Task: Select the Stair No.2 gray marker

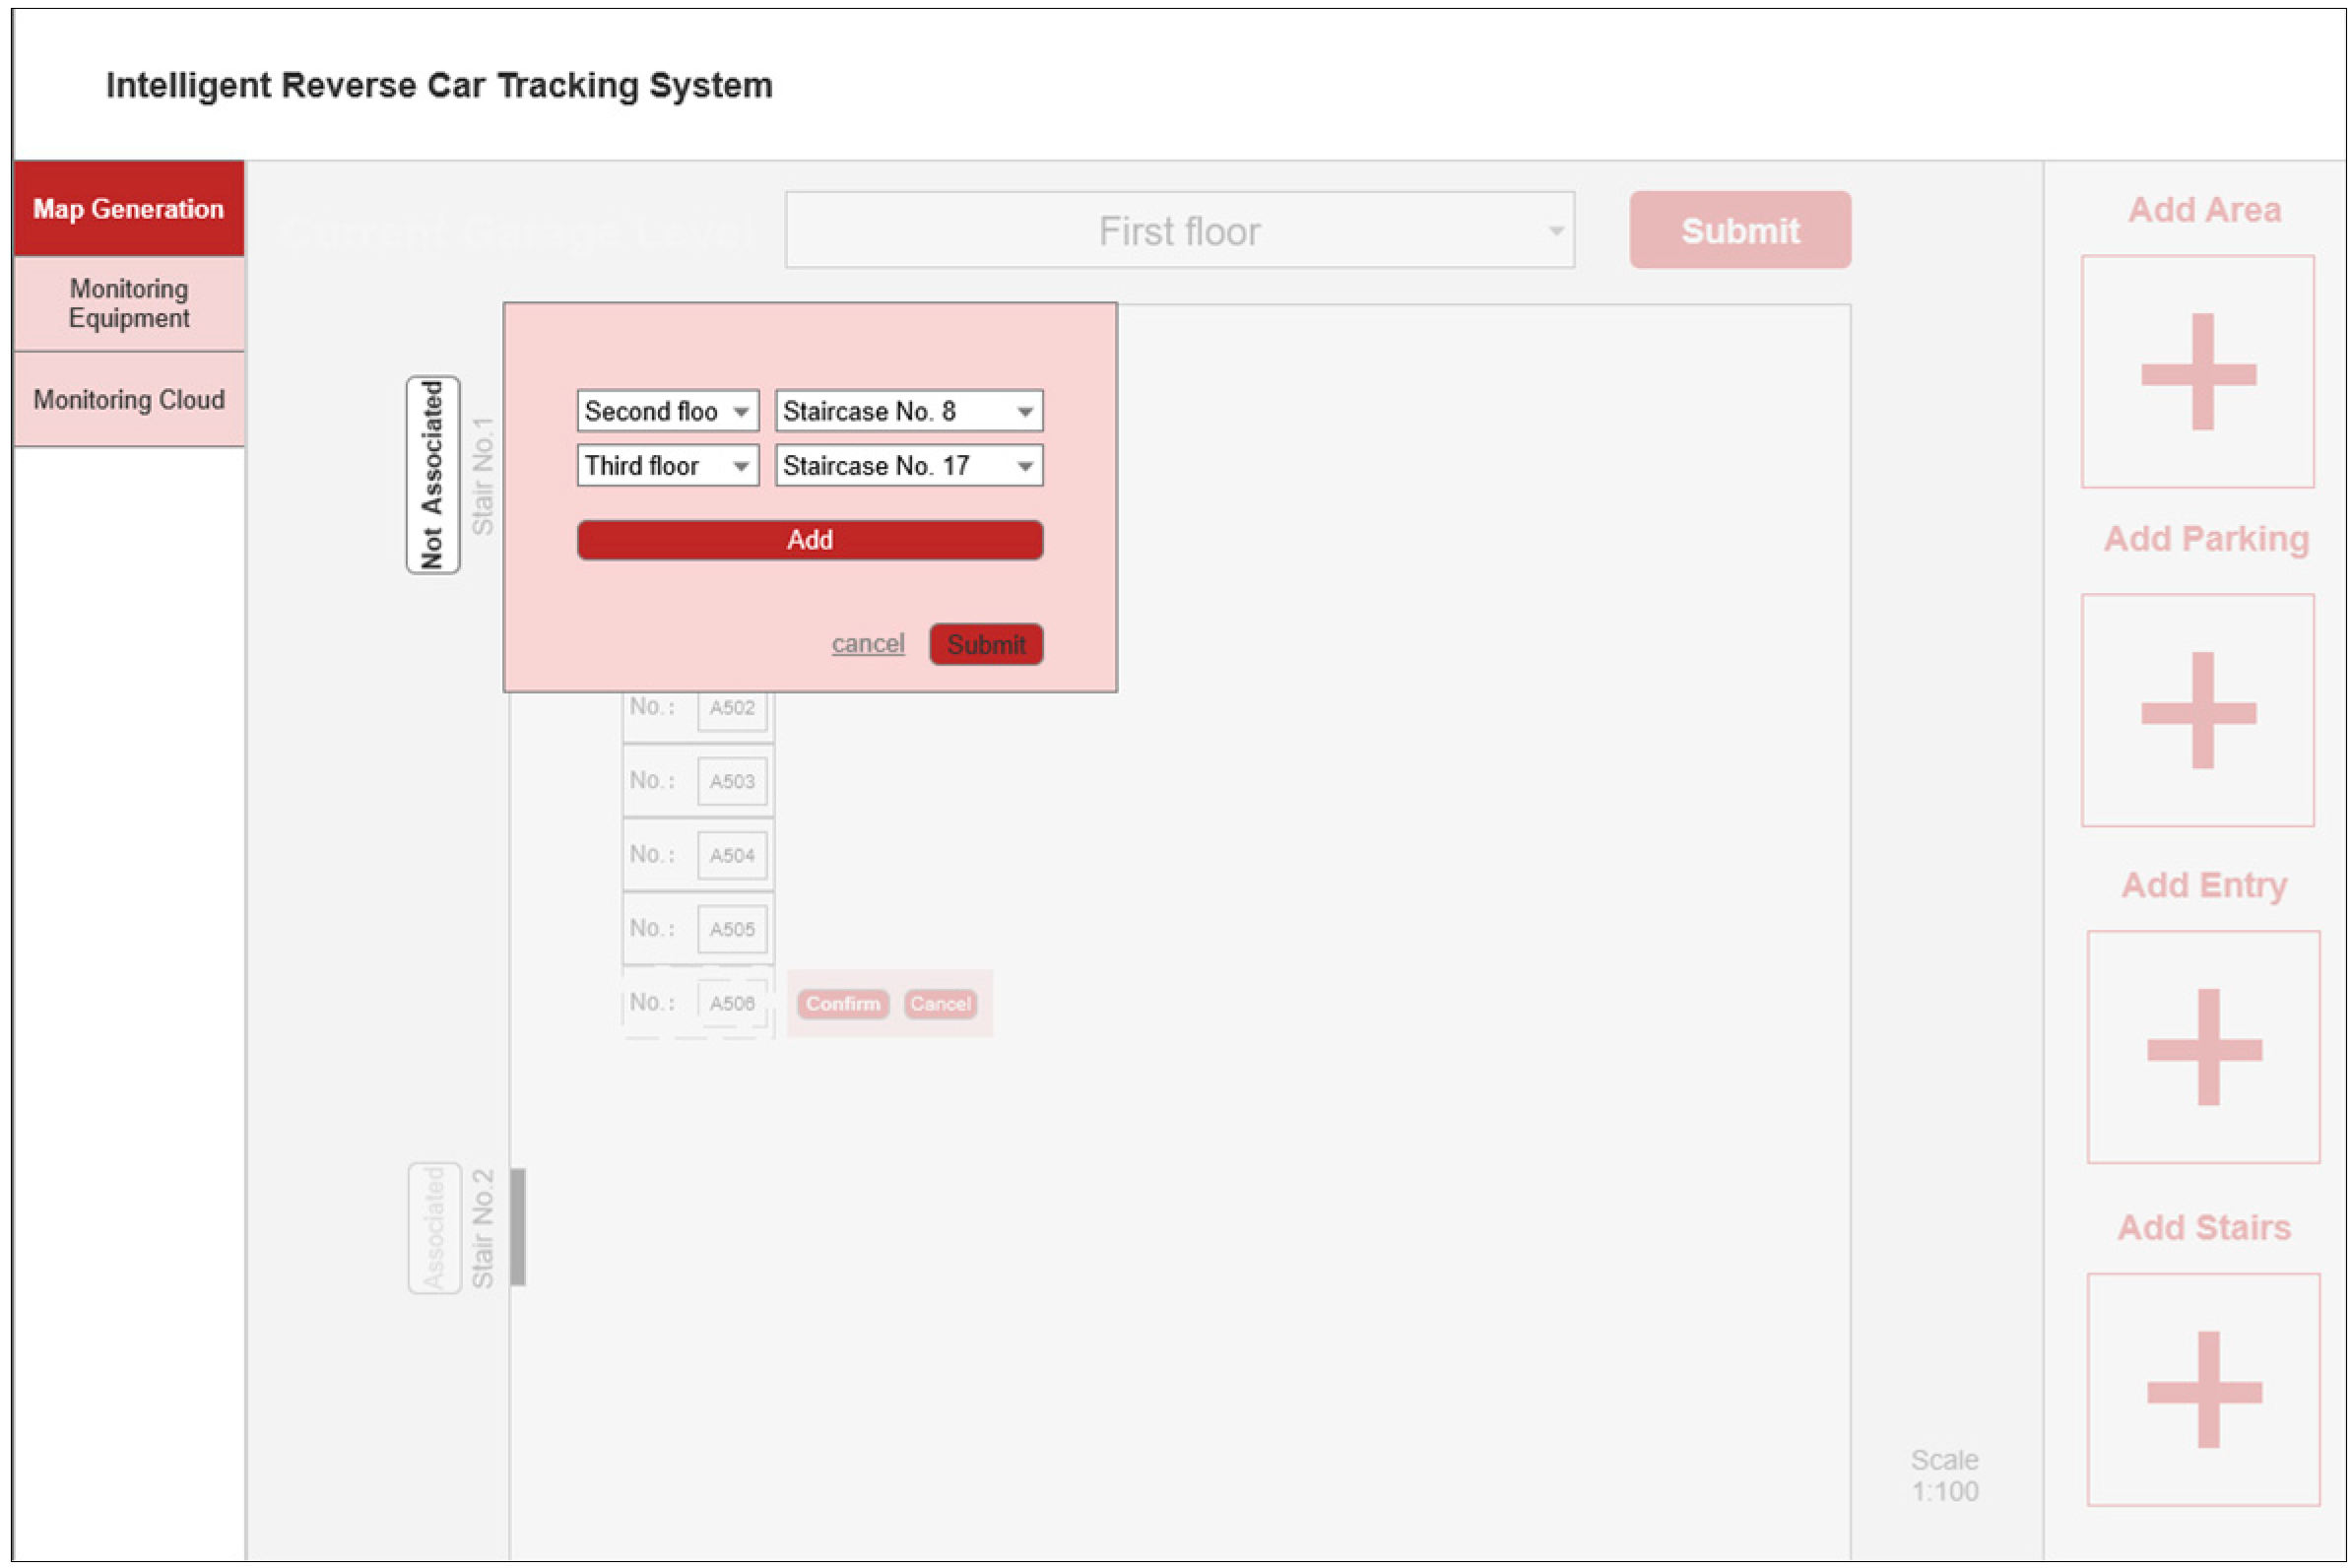Action: (x=518, y=1226)
